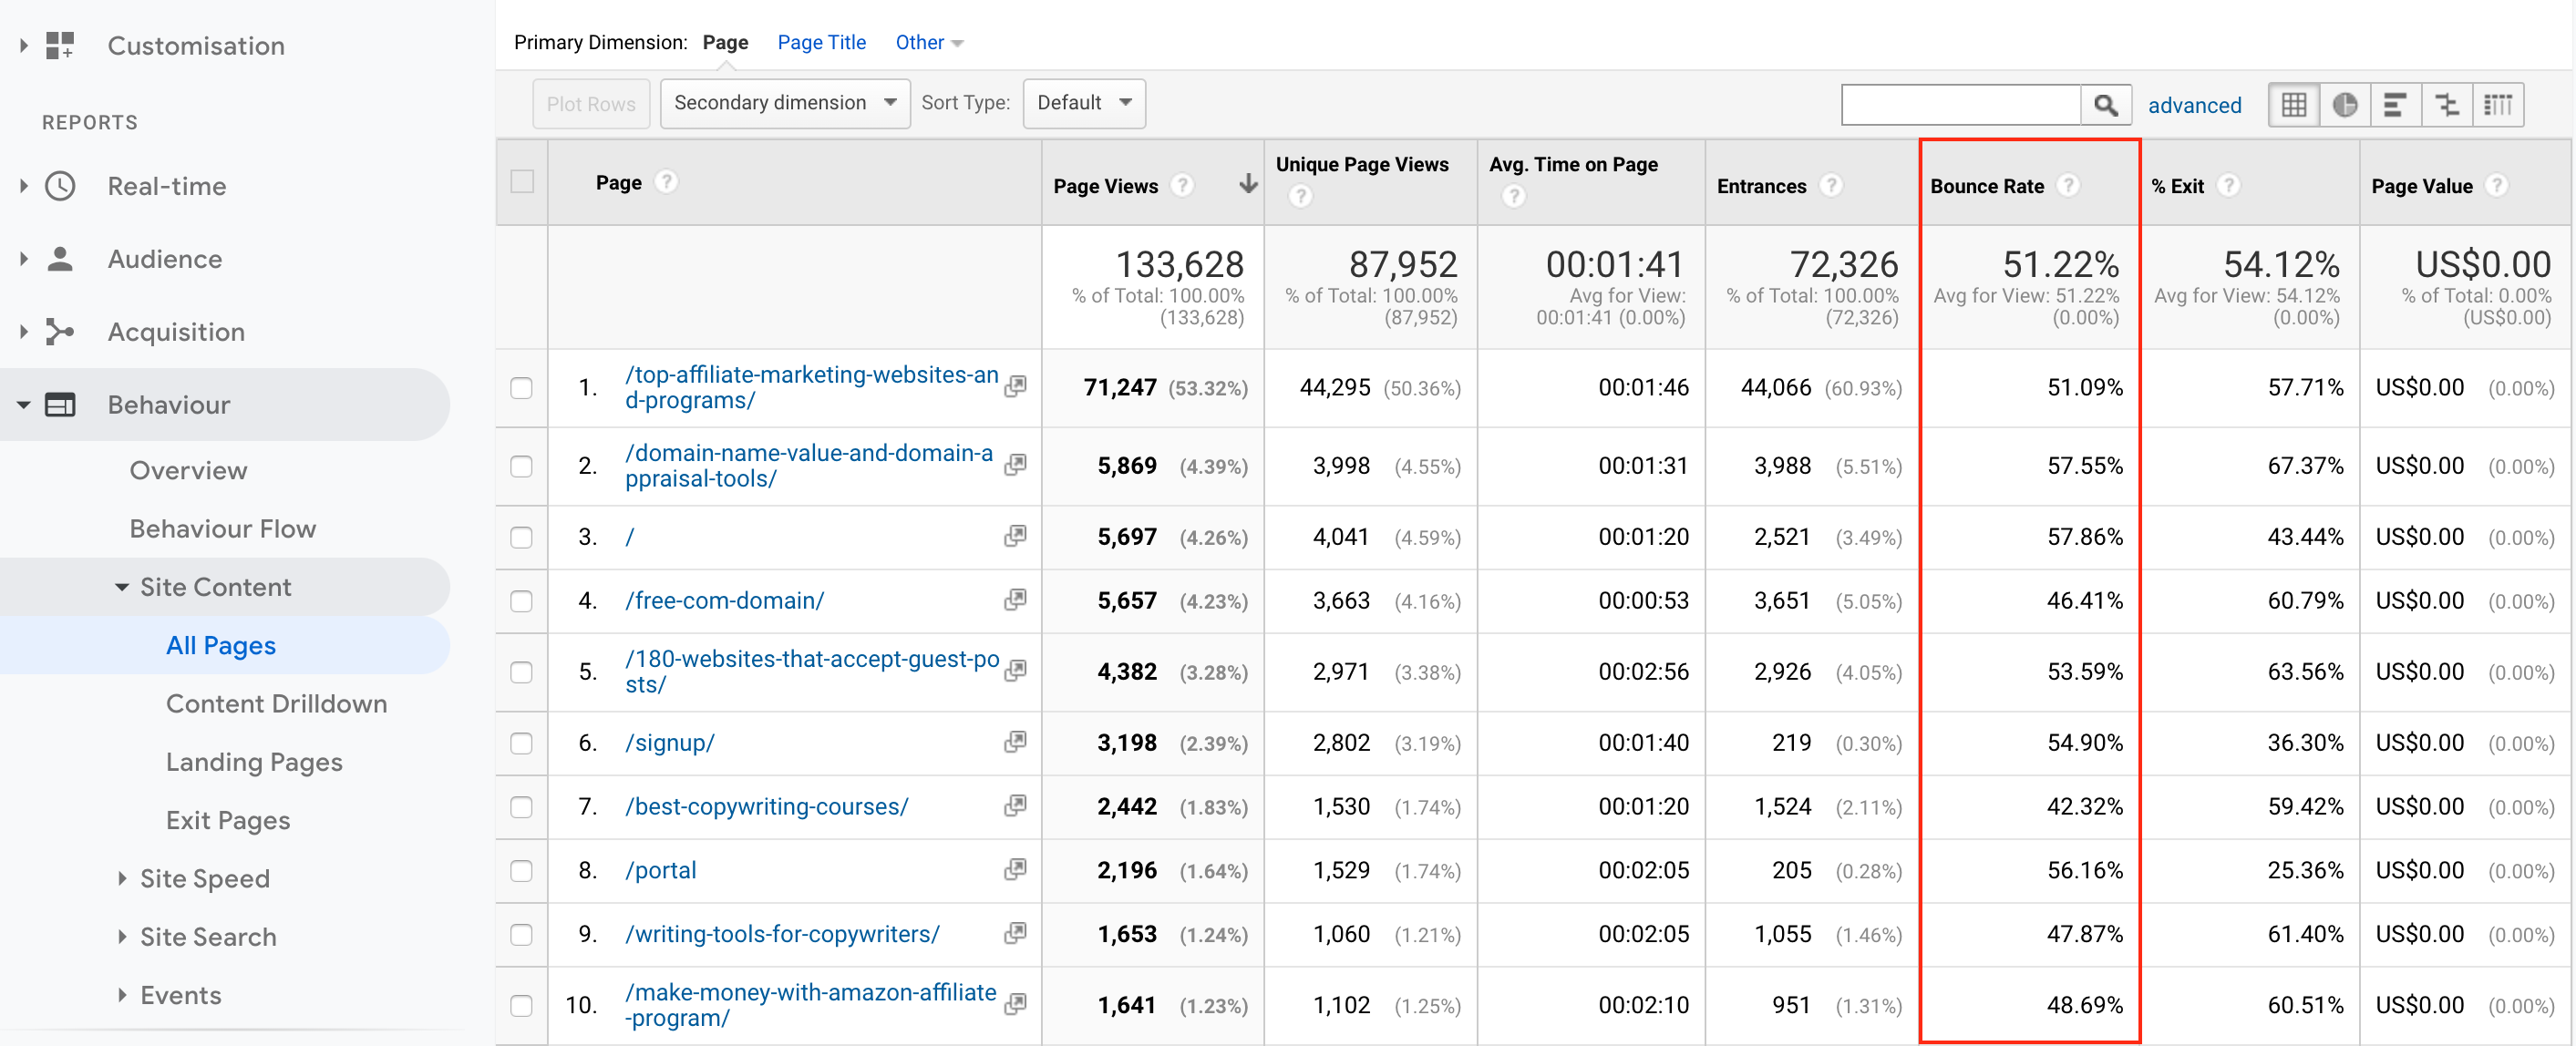Check the select-all checkbox in the table header
Image resolution: width=2576 pixels, height=1046 pixels.
click(x=522, y=181)
